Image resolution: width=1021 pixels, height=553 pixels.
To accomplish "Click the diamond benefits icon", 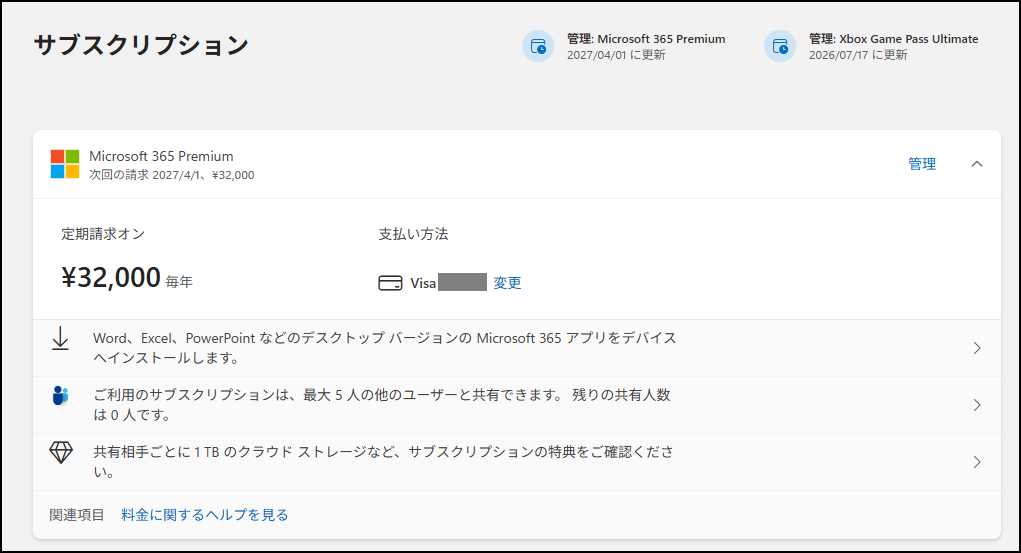I will click(x=61, y=452).
